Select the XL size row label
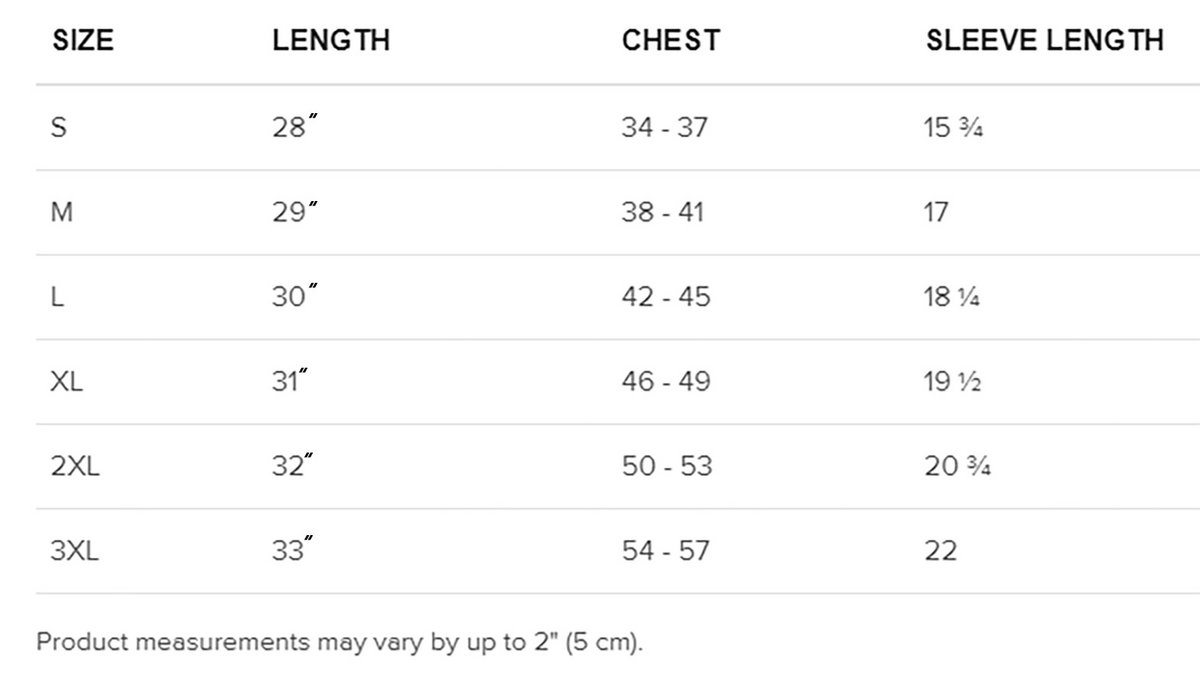This screenshot has height=688, width=1200. (x=67, y=382)
